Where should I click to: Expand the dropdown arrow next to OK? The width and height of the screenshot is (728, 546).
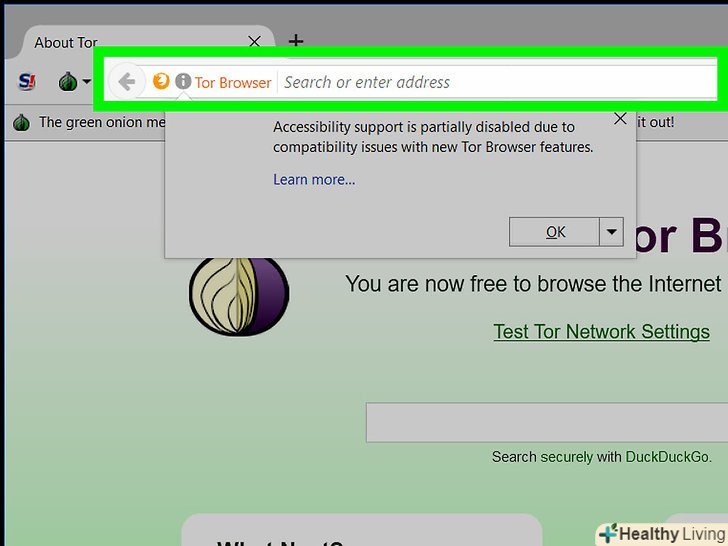click(x=611, y=232)
